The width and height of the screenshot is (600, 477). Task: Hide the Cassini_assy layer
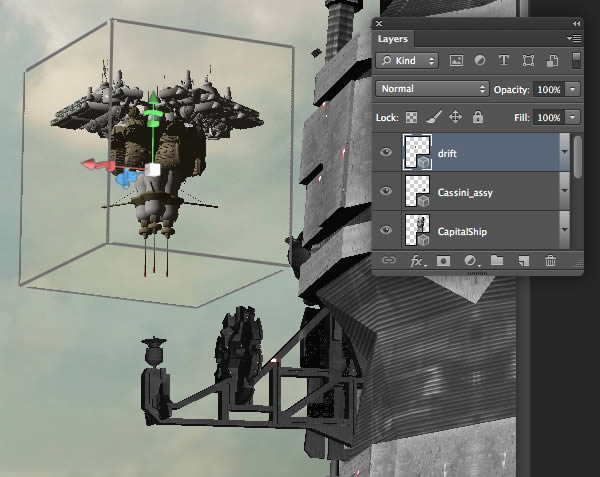coord(386,191)
